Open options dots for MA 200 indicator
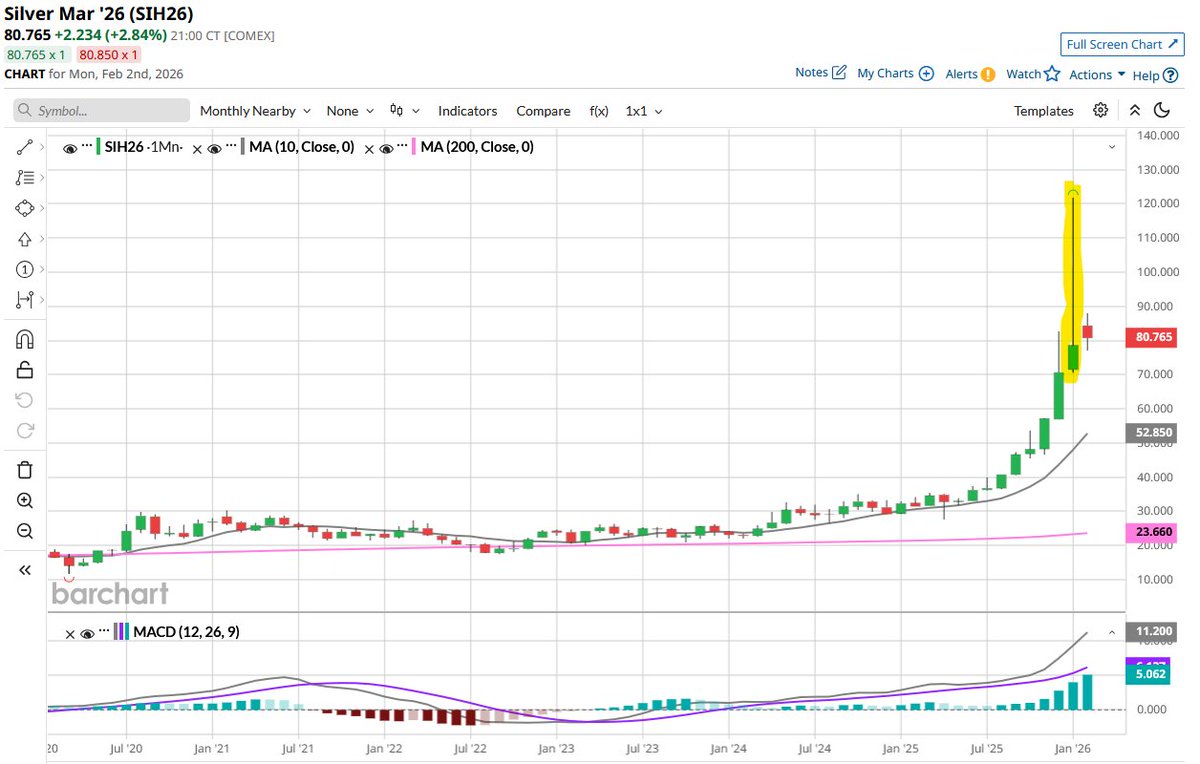Image resolution: width=1200 pixels, height=764 pixels. pos(402,147)
